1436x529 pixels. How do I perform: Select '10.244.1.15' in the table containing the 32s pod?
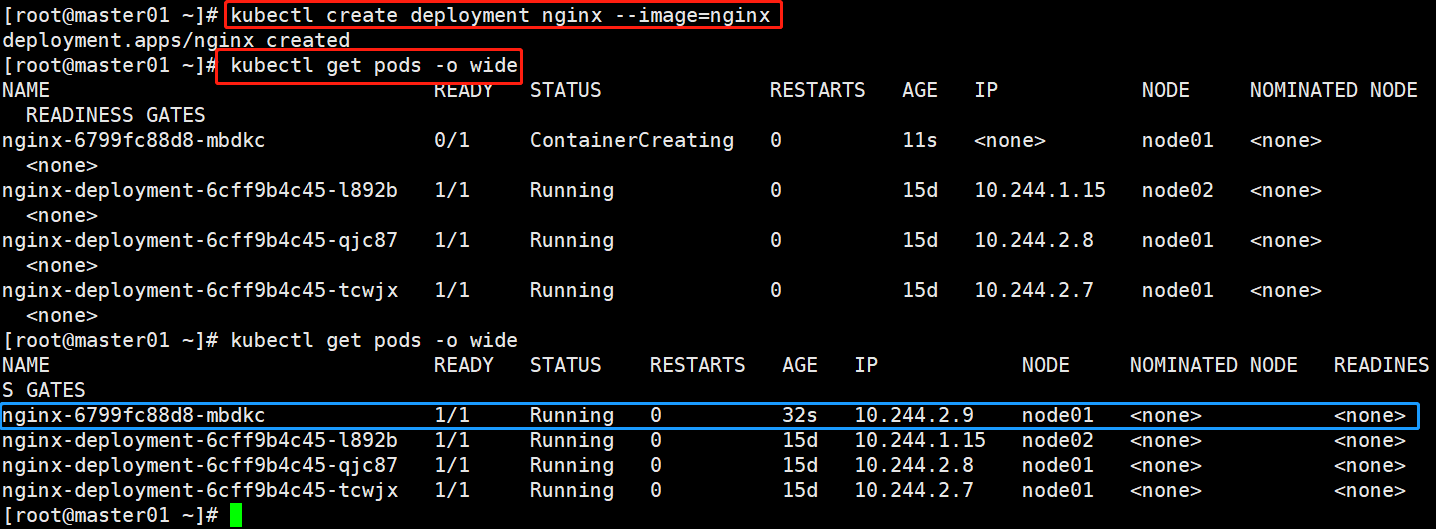click(919, 440)
